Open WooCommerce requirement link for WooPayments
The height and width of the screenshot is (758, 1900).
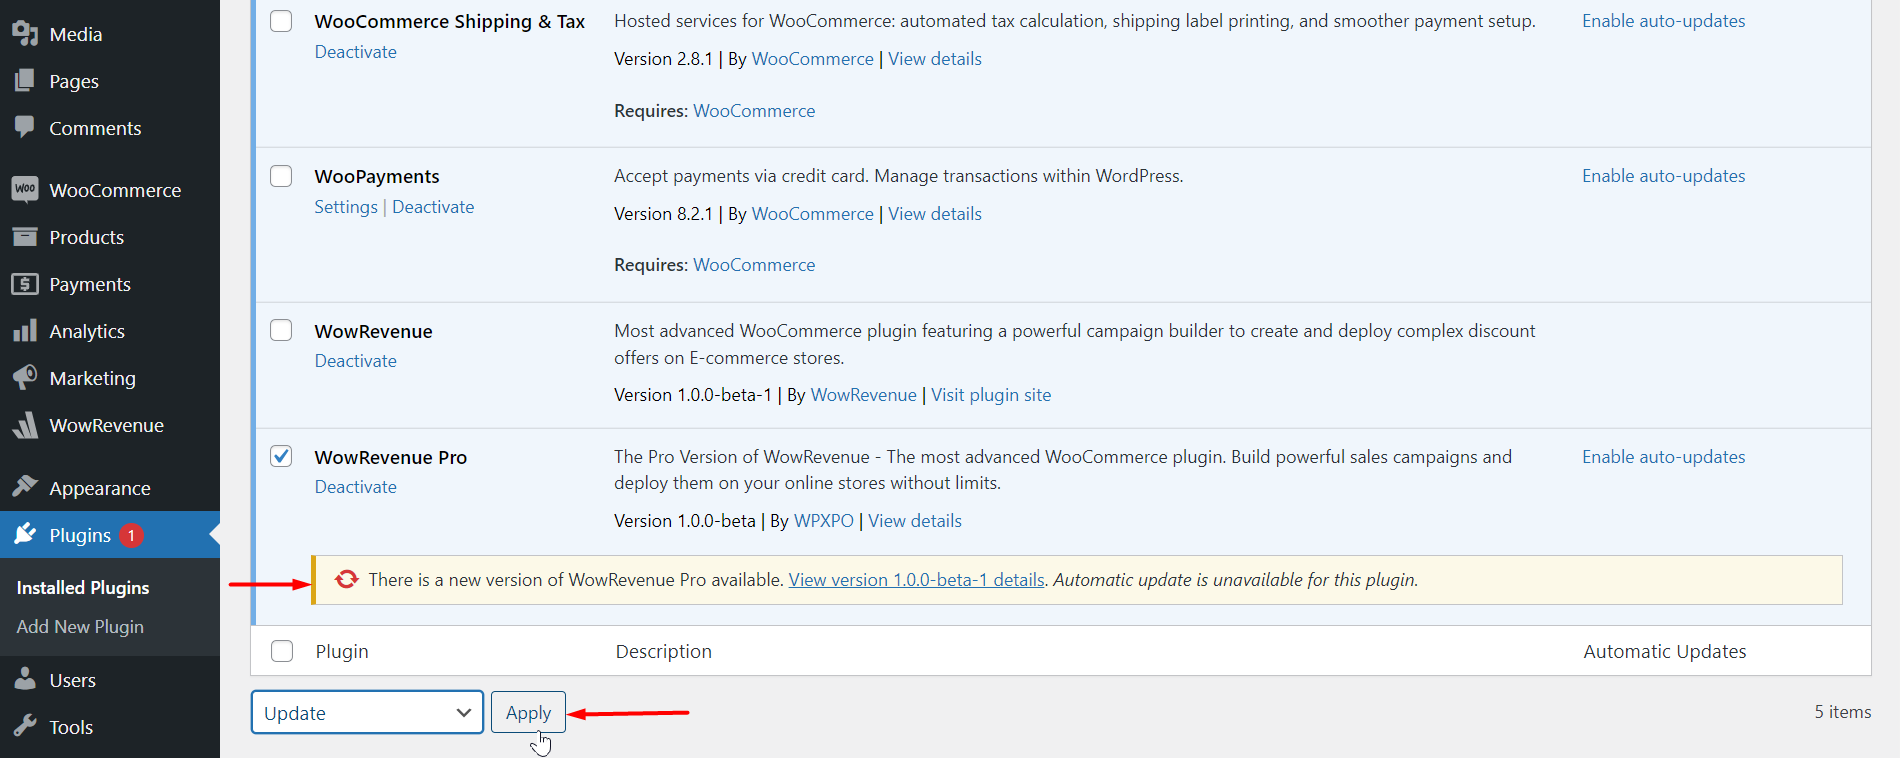click(x=754, y=265)
